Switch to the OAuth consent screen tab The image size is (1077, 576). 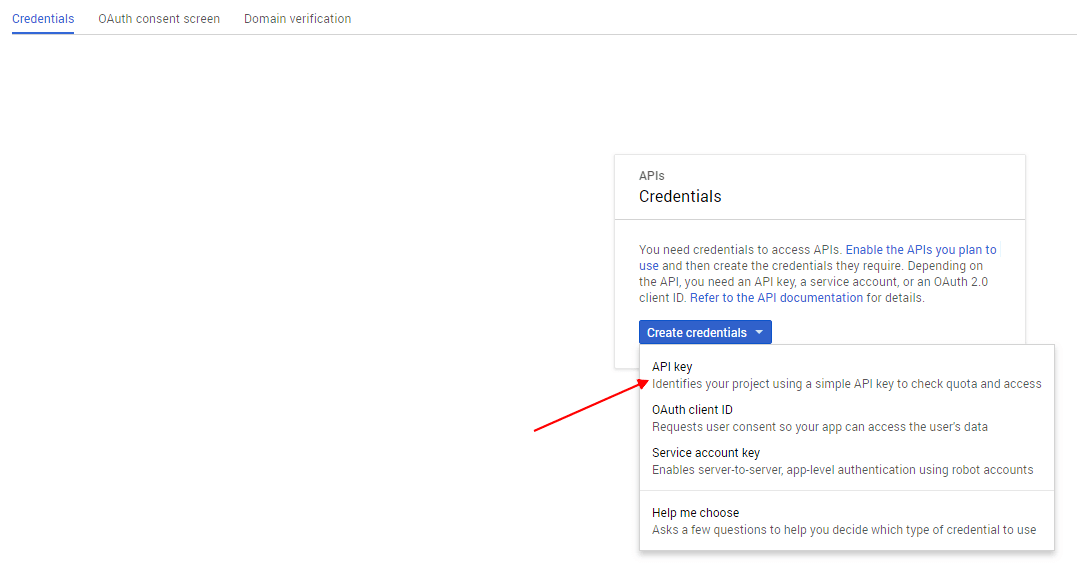click(159, 19)
